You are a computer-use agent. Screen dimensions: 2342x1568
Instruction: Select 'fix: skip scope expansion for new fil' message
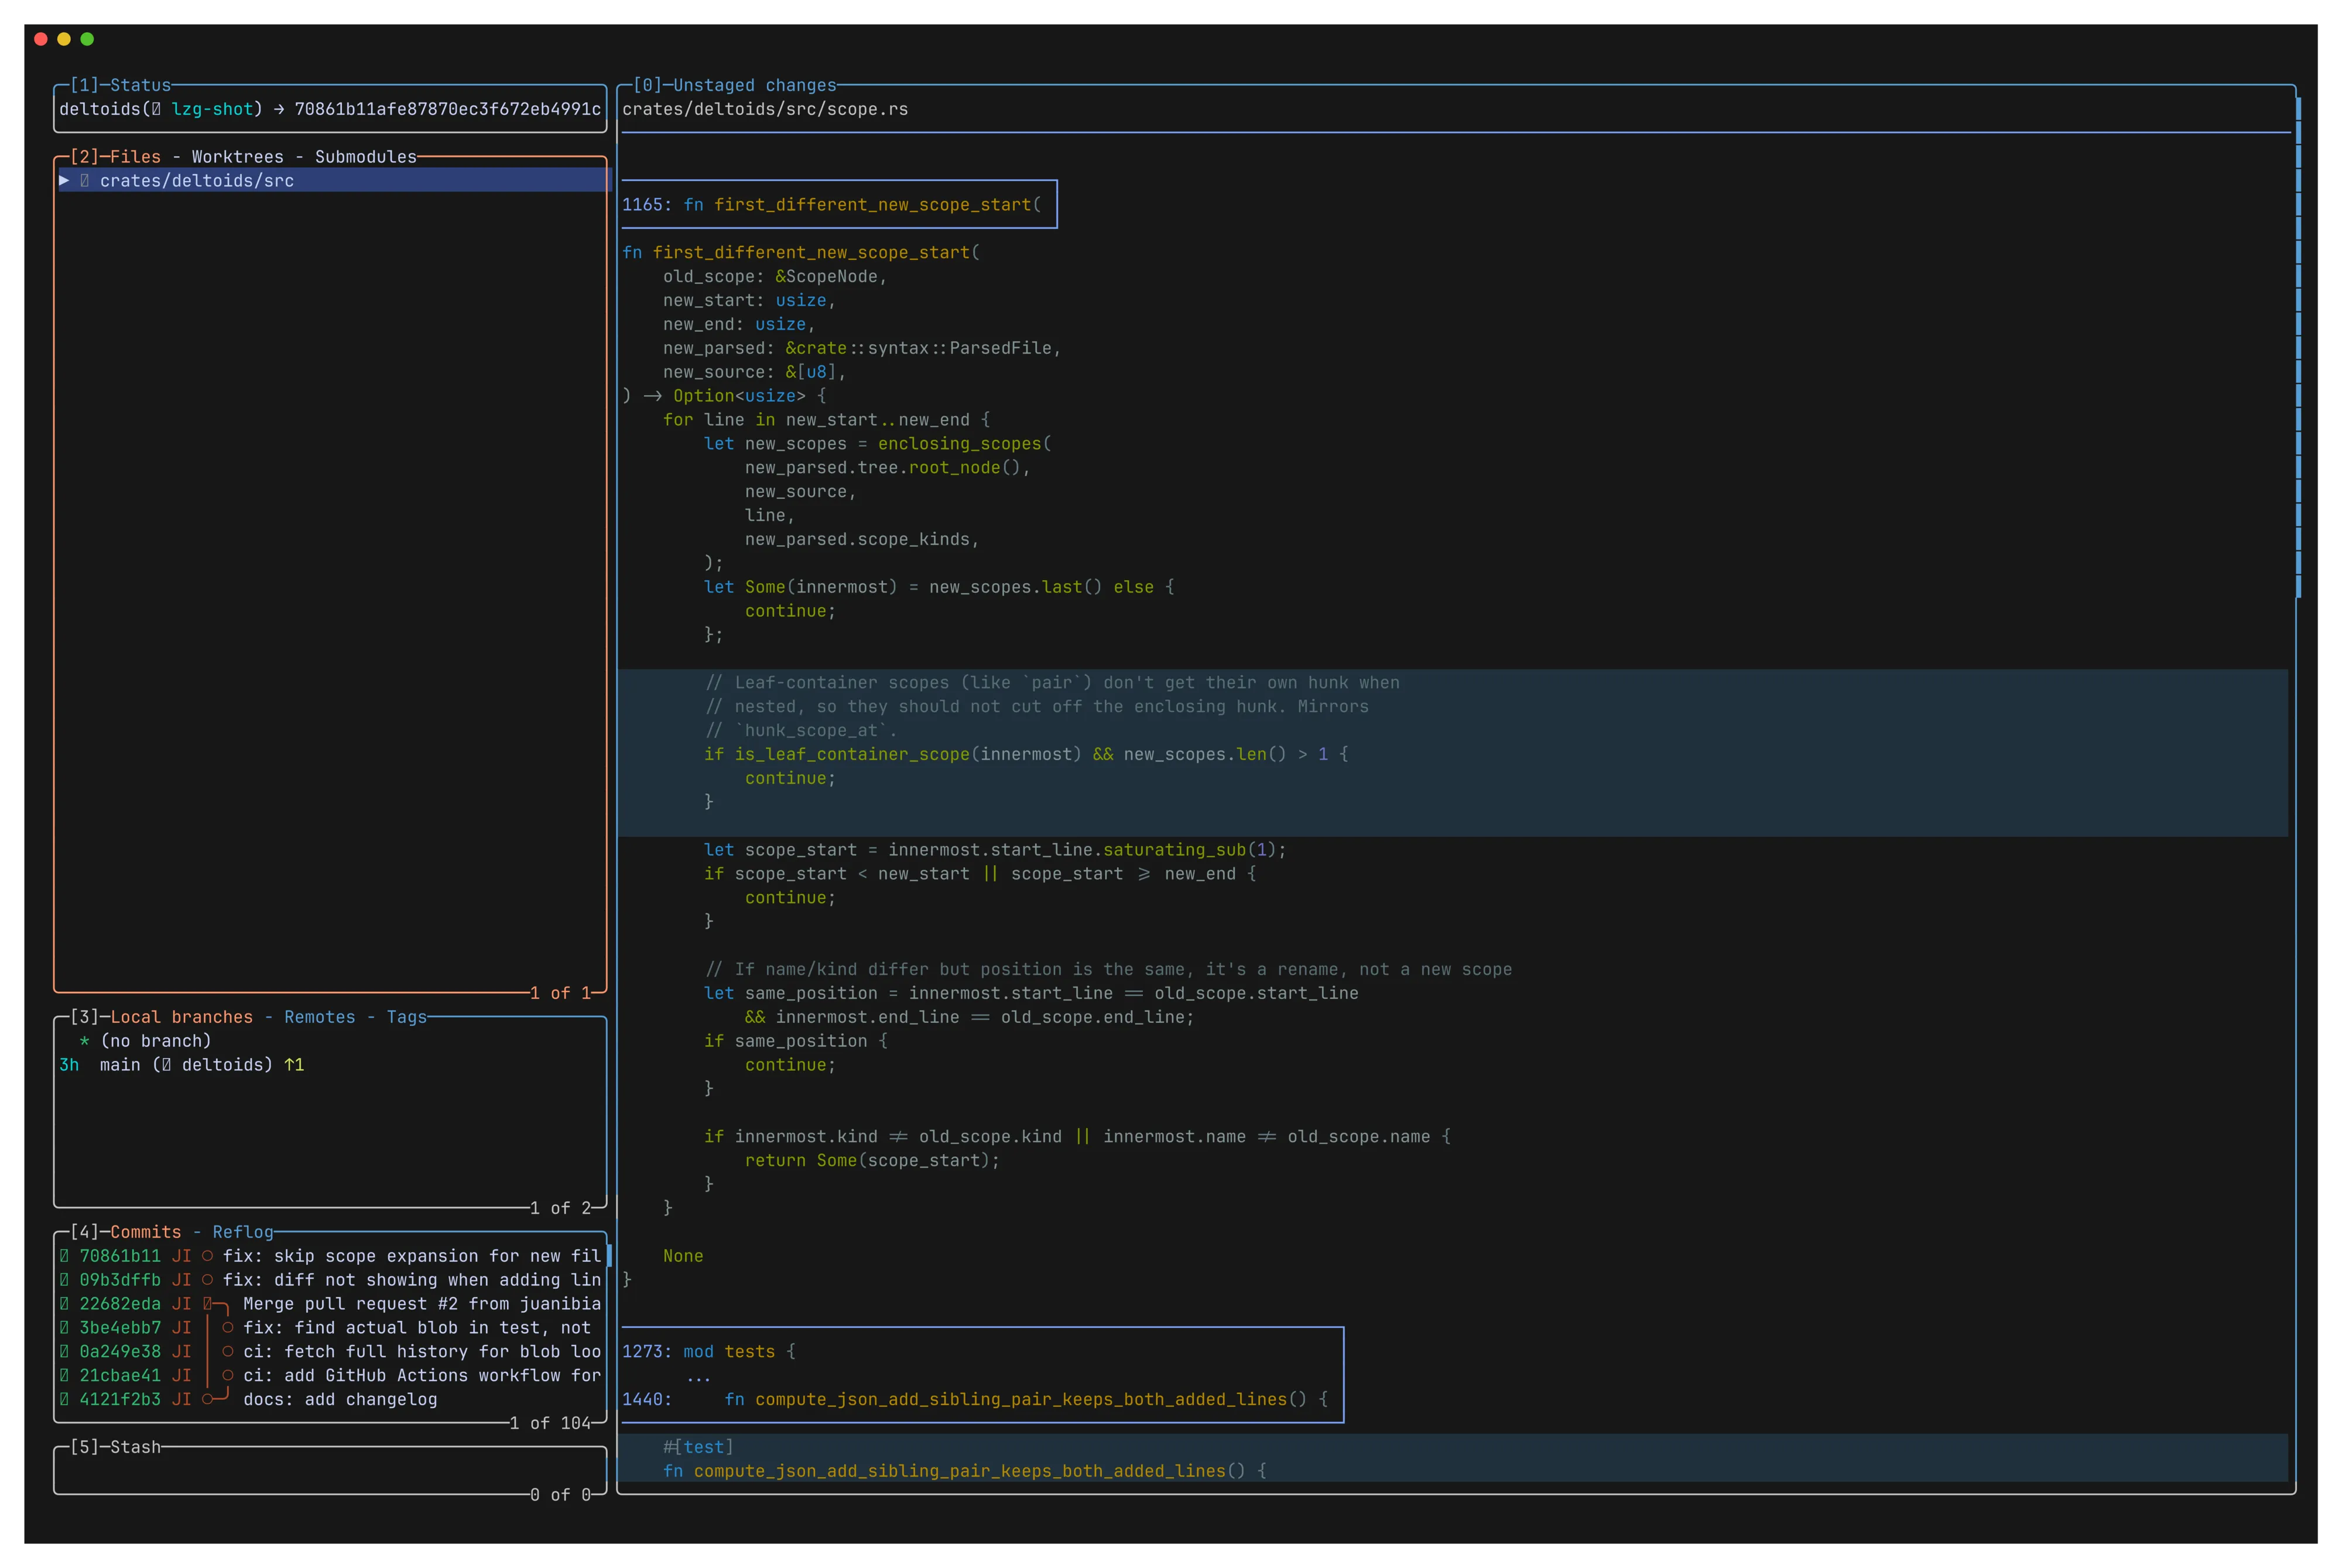click(412, 1256)
